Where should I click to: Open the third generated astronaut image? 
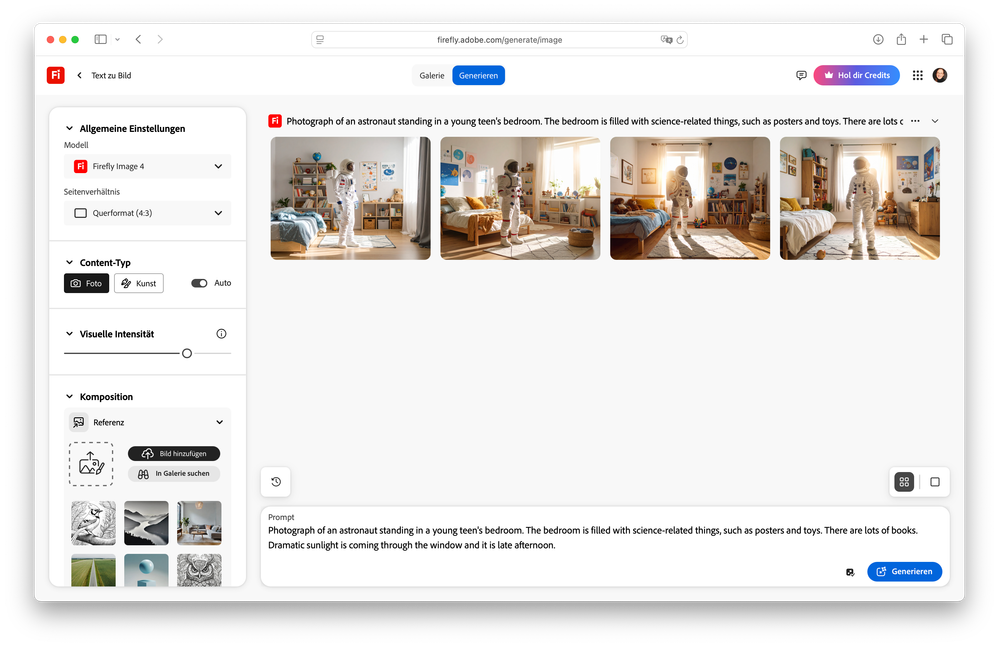[690, 198]
